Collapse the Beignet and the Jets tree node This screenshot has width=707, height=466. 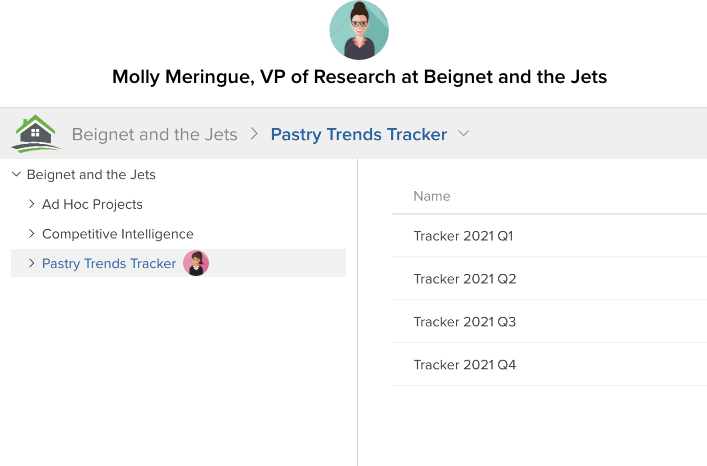coord(16,174)
